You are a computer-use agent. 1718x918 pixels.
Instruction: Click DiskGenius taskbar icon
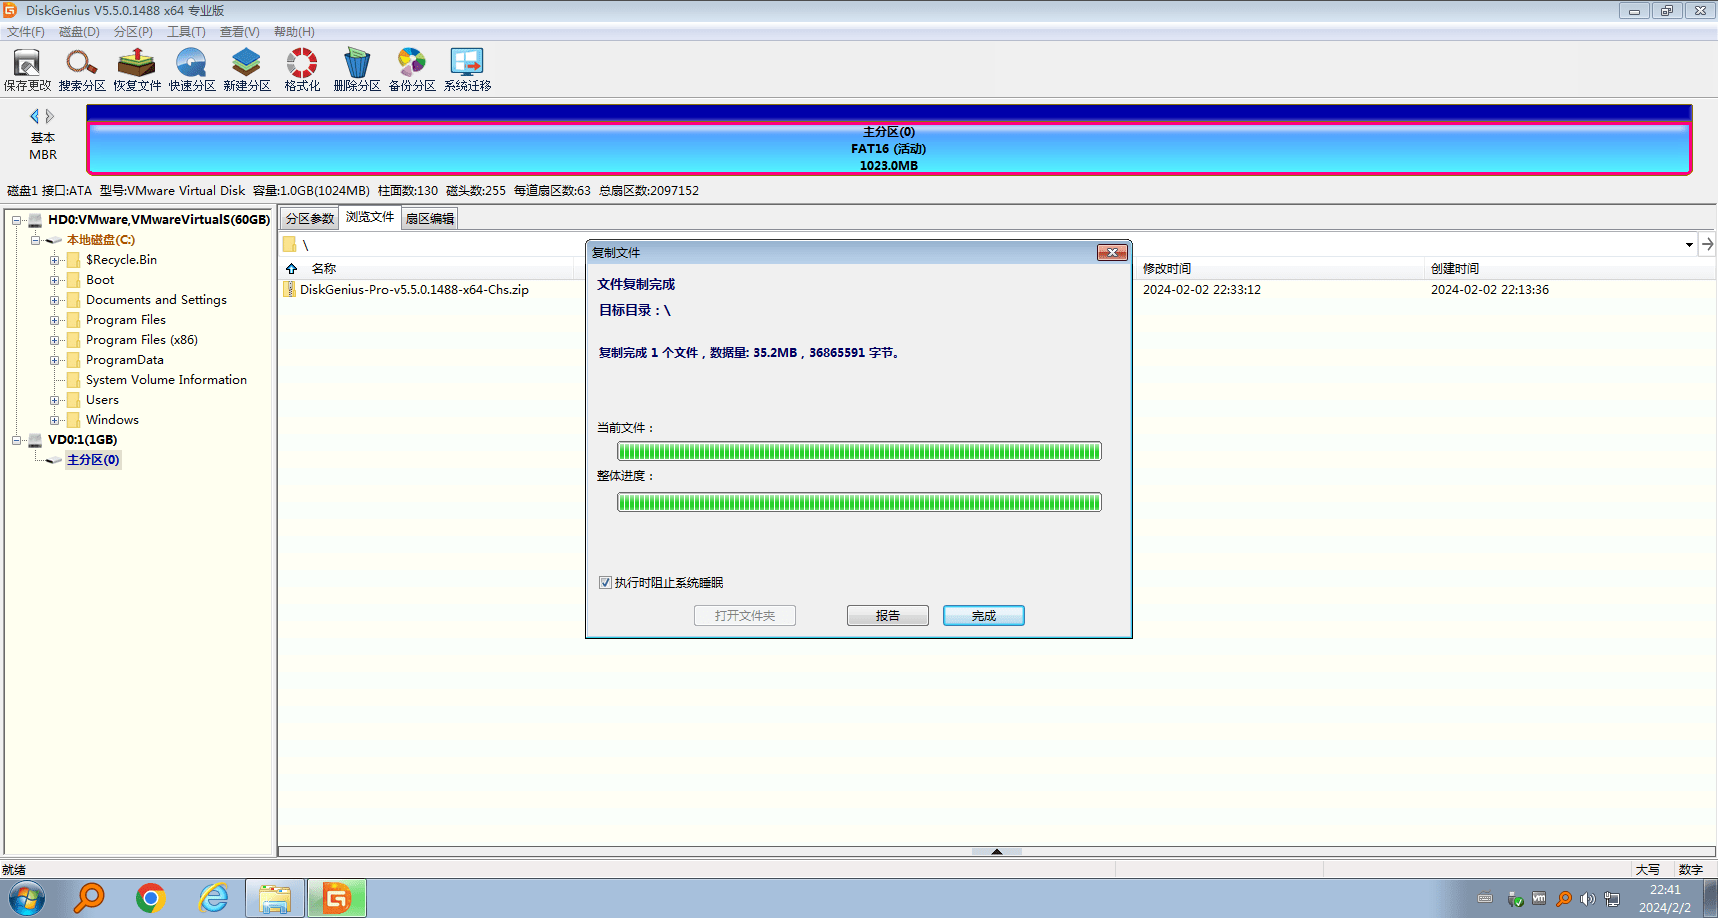pyautogui.click(x=337, y=898)
